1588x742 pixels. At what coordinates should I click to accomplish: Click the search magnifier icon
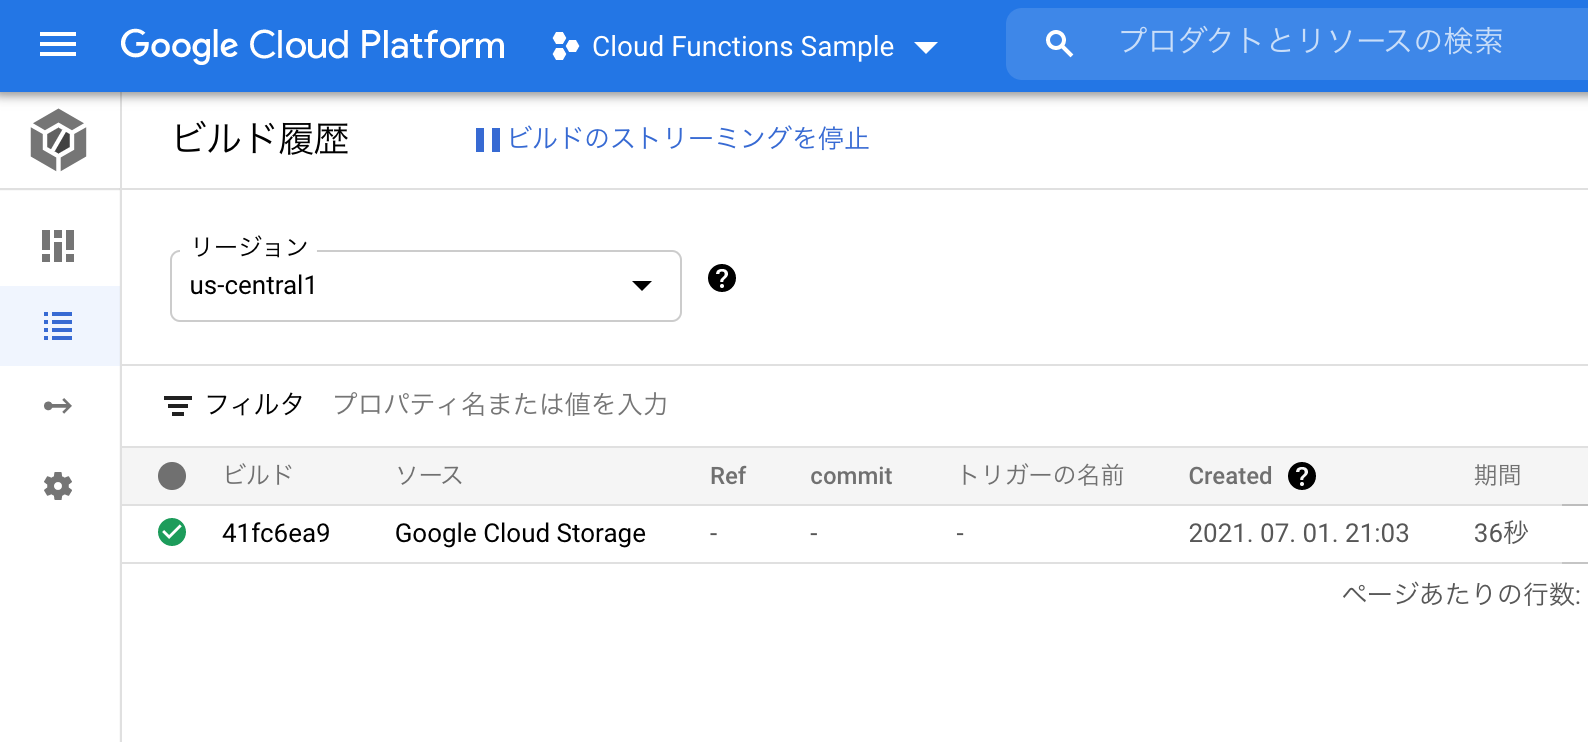coord(1059,44)
